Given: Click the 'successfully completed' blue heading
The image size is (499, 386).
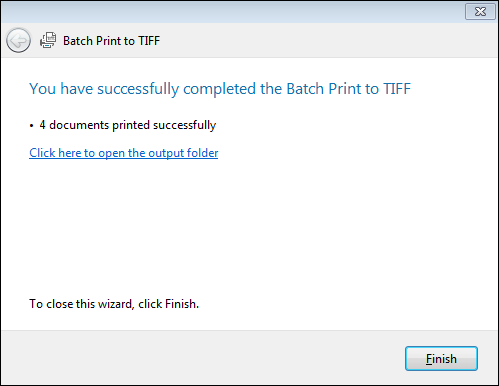Looking at the screenshot, I should (220, 89).
